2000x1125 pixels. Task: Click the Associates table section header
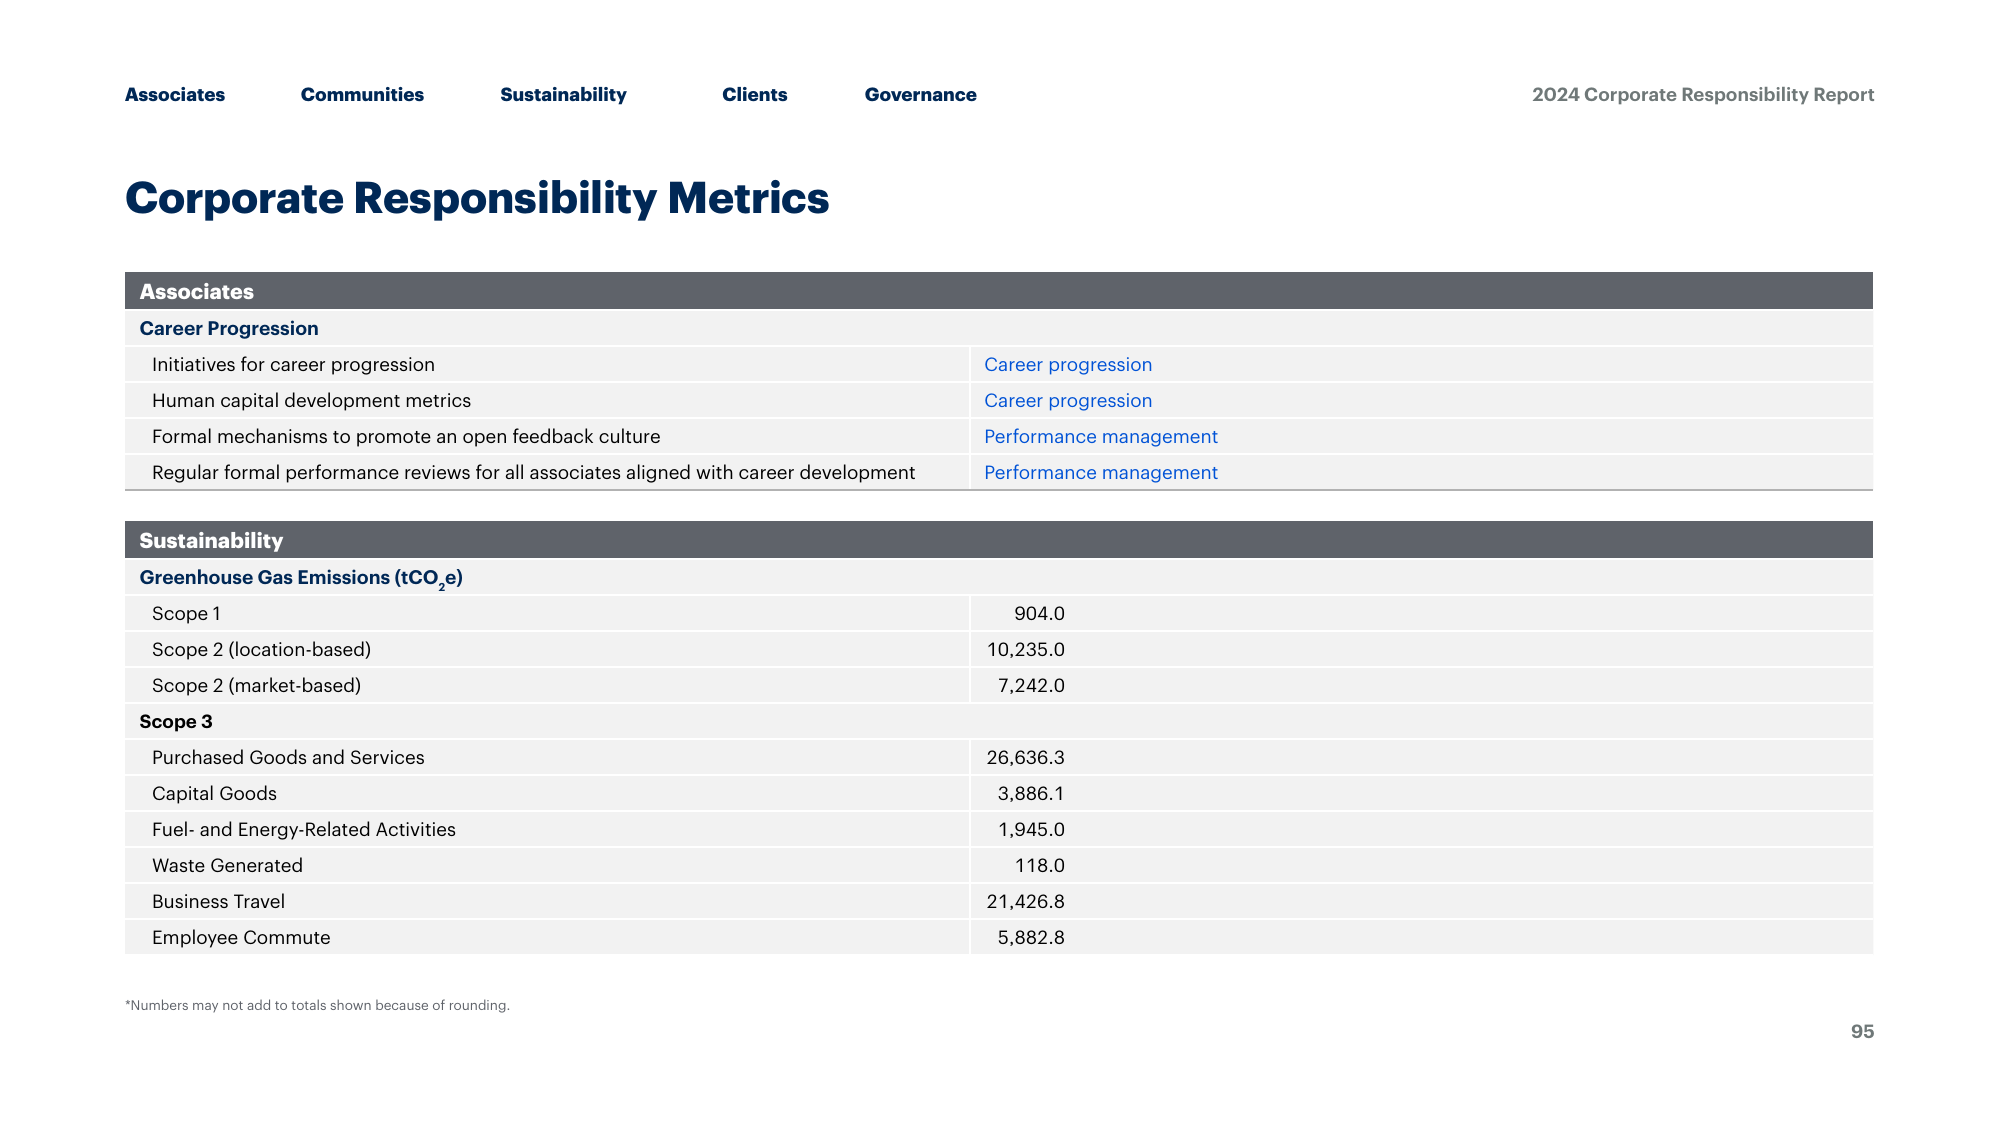tap(999, 291)
